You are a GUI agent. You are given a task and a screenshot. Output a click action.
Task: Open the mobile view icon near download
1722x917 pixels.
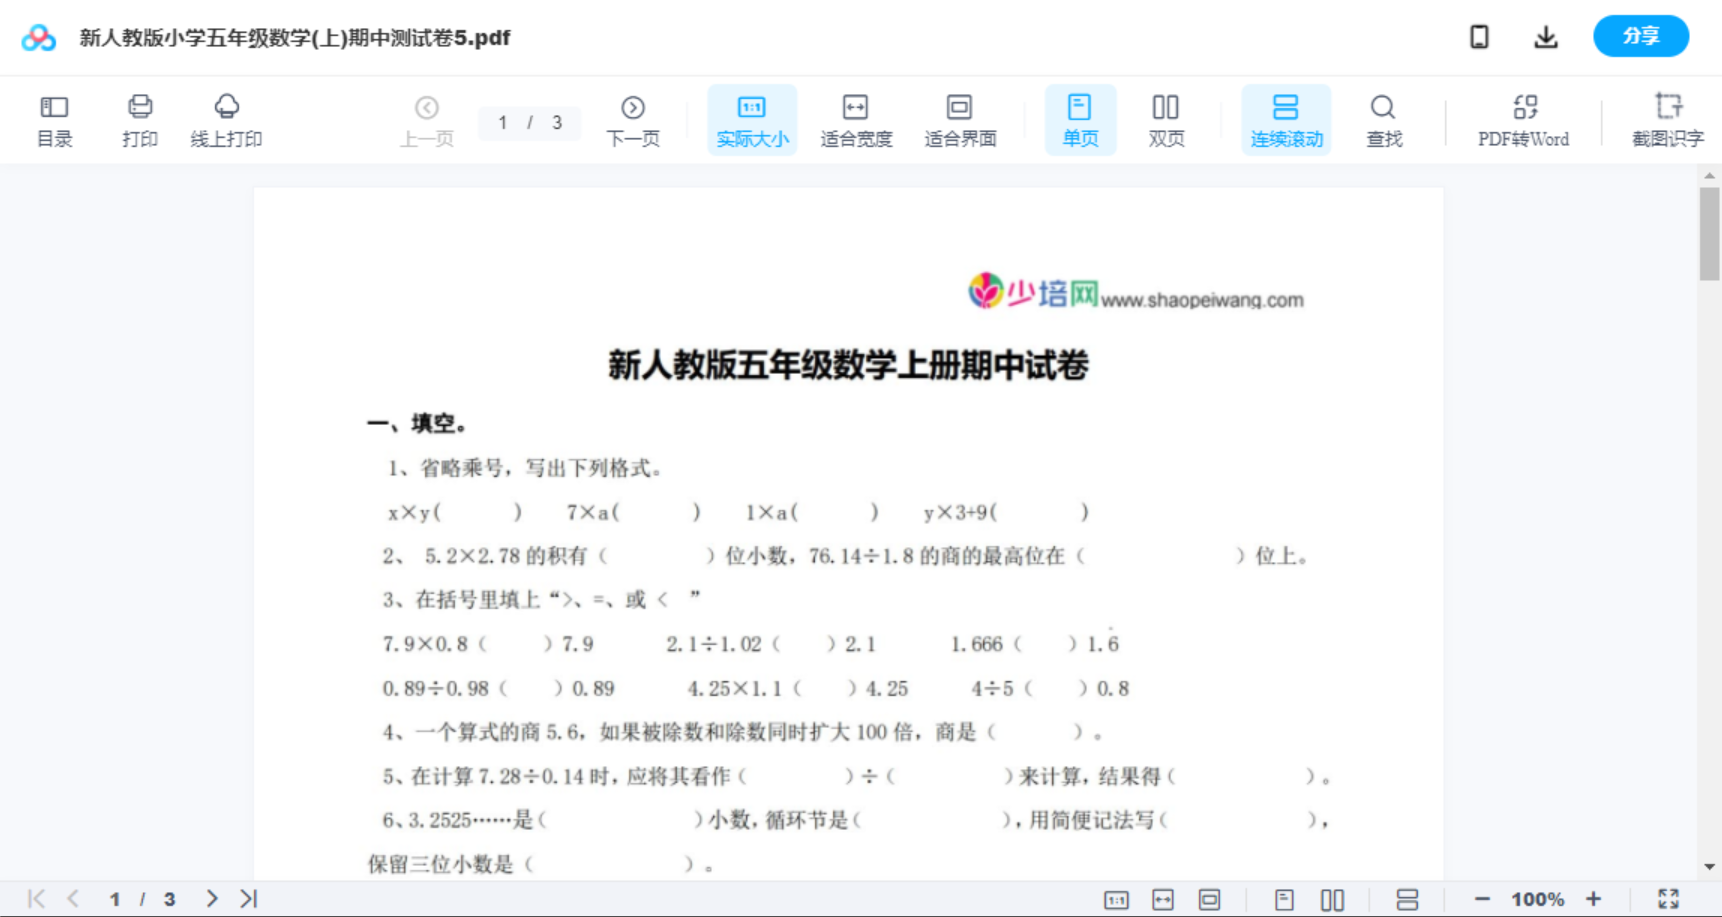[x=1479, y=36]
